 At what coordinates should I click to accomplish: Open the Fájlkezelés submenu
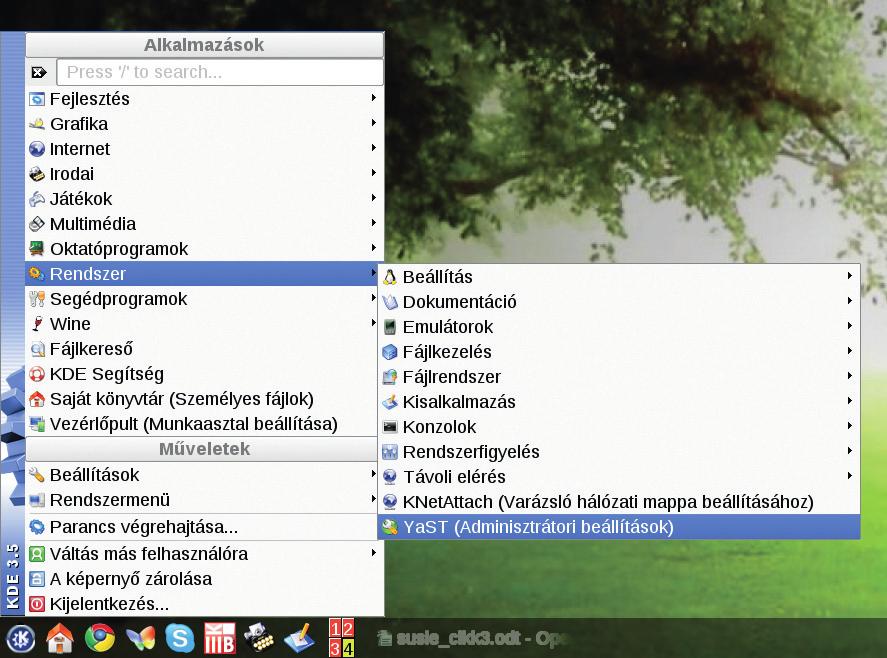point(619,351)
